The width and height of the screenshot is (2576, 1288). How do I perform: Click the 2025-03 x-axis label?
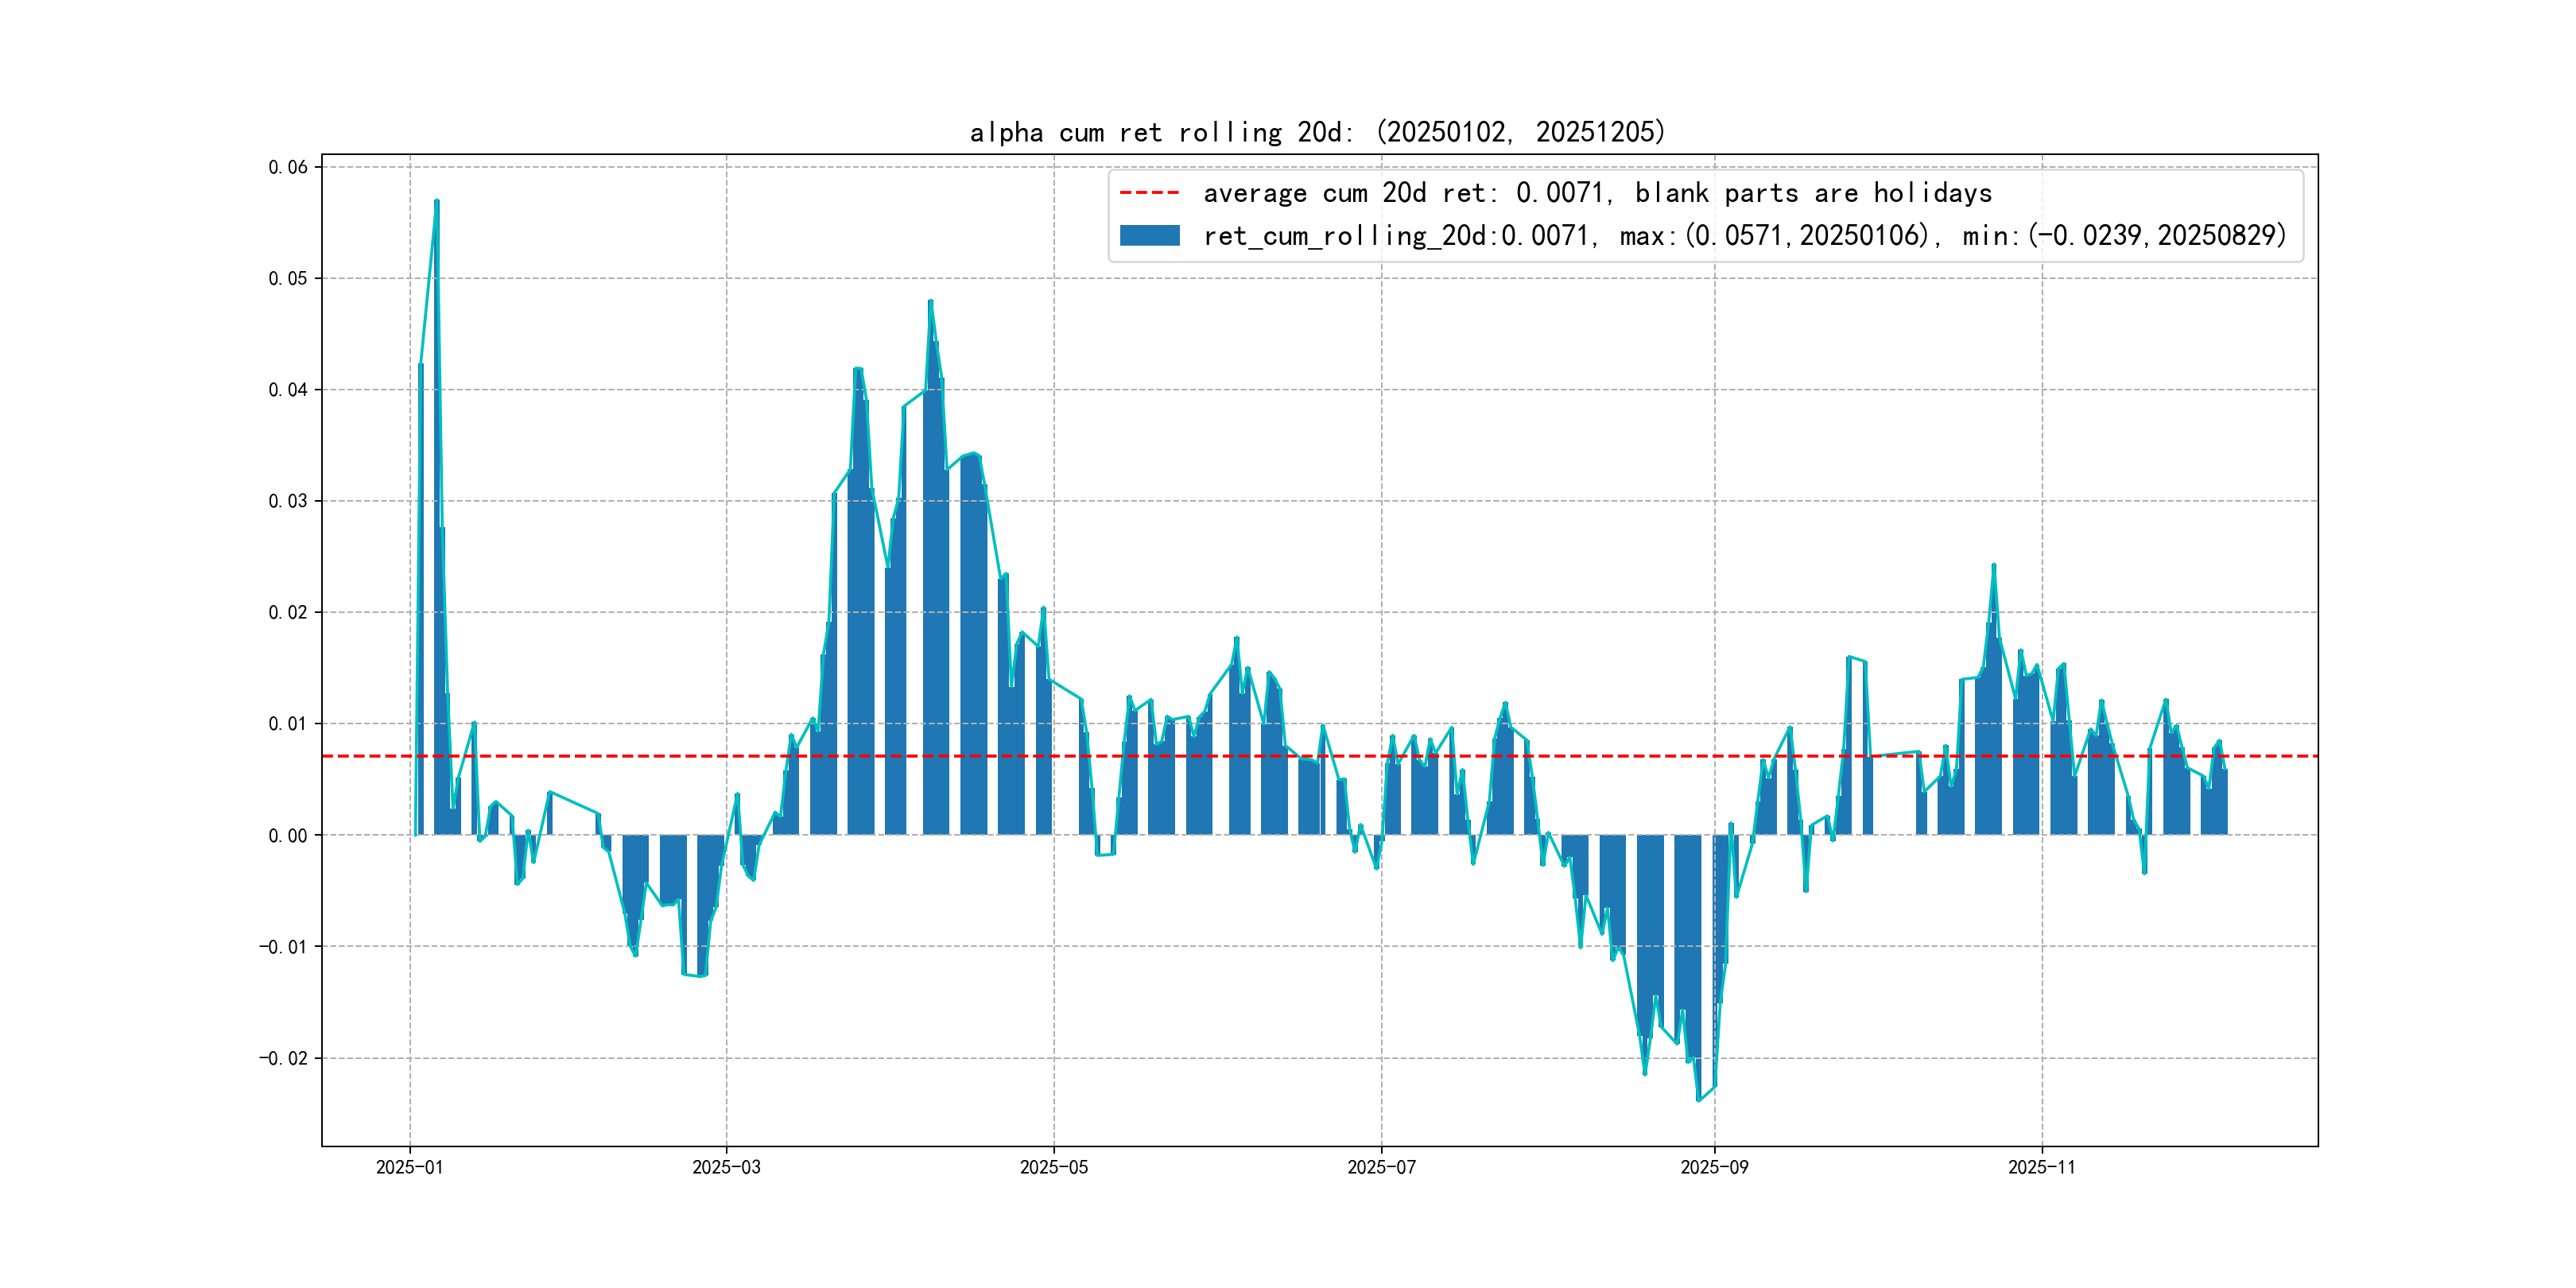[x=726, y=1167]
